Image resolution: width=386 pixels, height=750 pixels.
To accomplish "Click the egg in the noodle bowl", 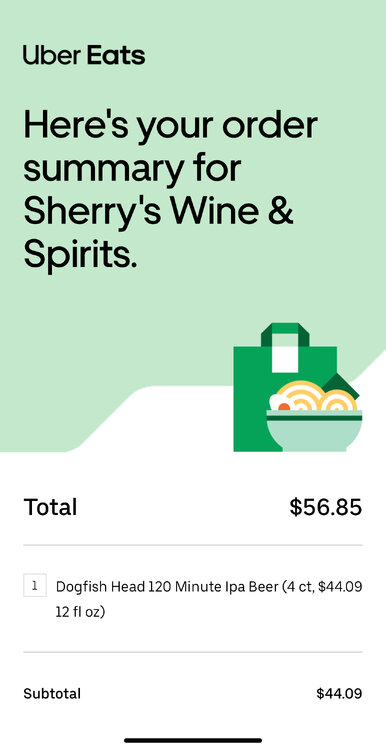I will (281, 403).
